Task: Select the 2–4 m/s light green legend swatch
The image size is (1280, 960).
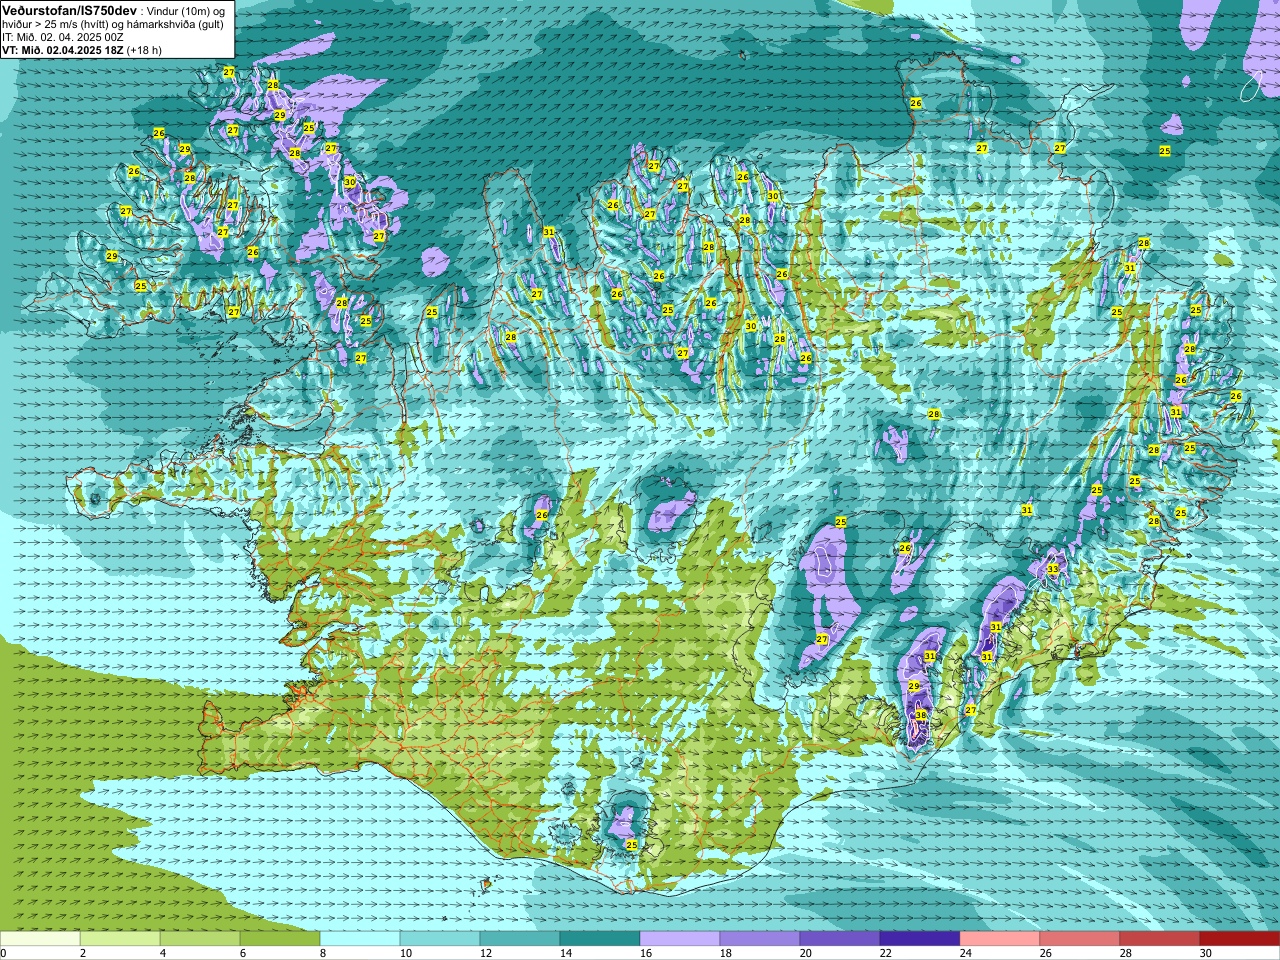Action: 120,939
